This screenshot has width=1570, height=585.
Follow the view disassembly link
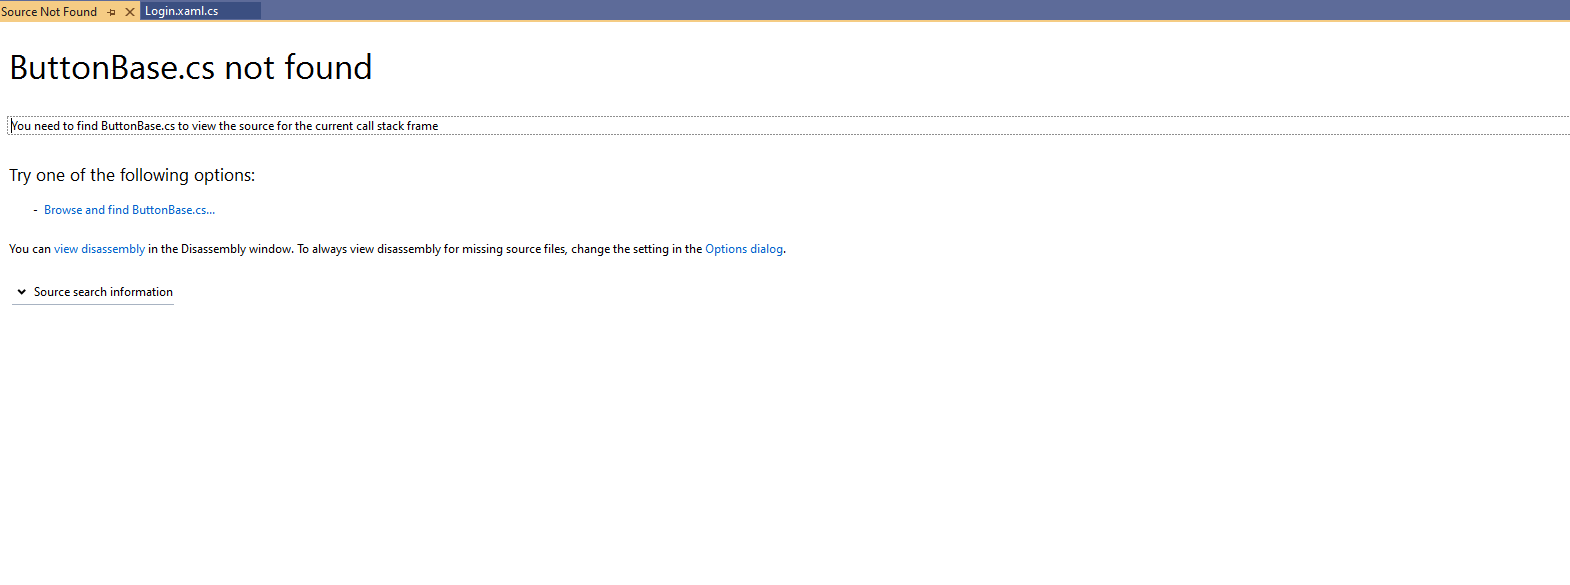[99, 249]
